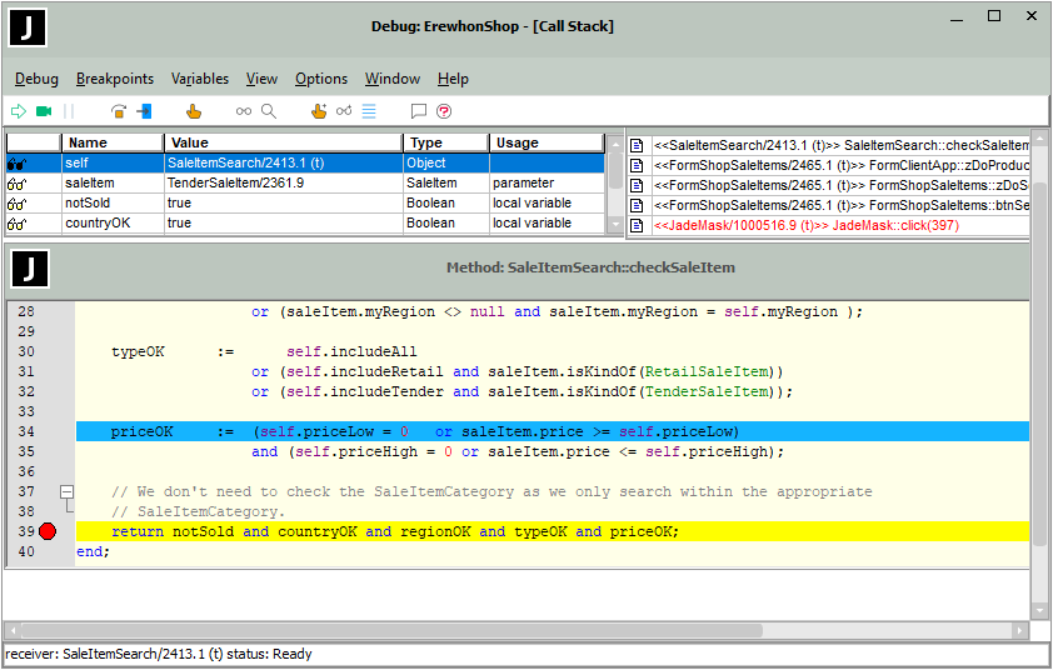Image resolution: width=1053 pixels, height=670 pixels.
Task: Open help via red question mark icon
Action: [x=444, y=111]
